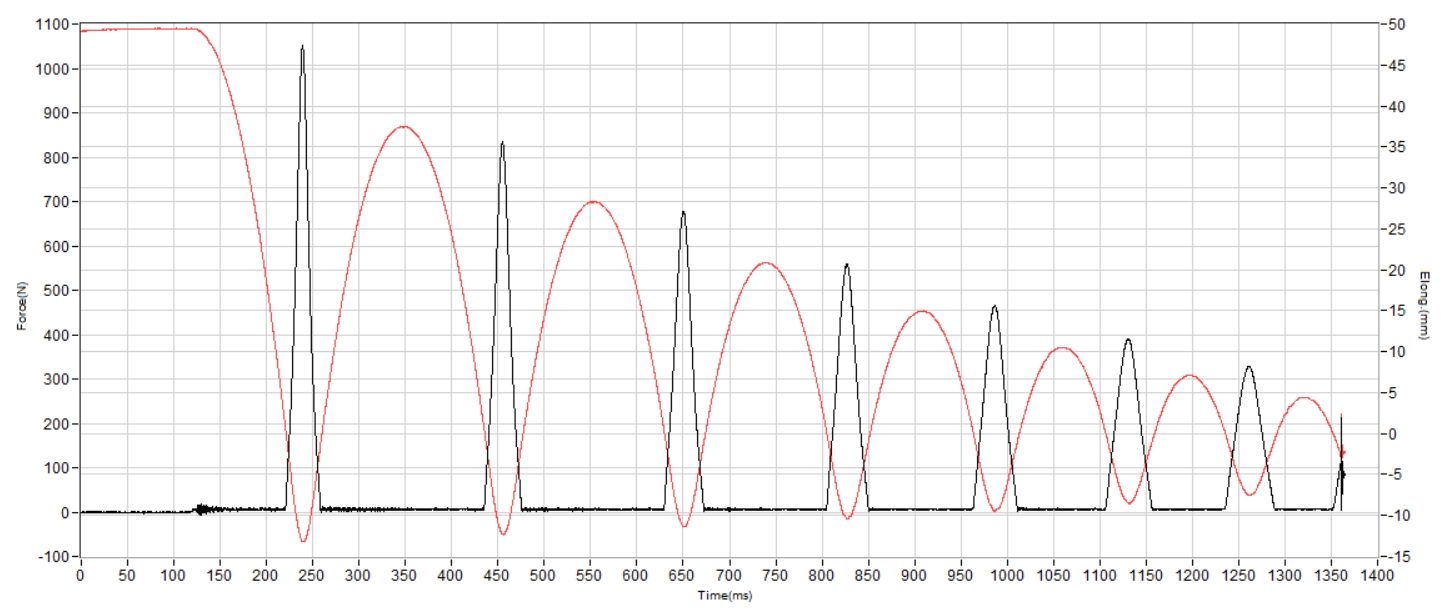Click the red end marker of the elongation curve
1445x608 pixels.
point(1342,453)
